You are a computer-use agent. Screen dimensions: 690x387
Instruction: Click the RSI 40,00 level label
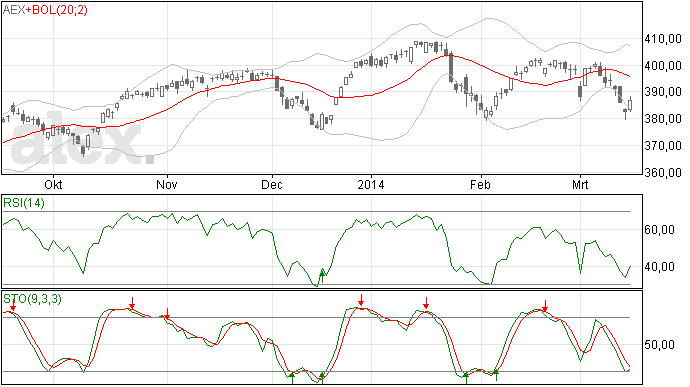click(659, 267)
